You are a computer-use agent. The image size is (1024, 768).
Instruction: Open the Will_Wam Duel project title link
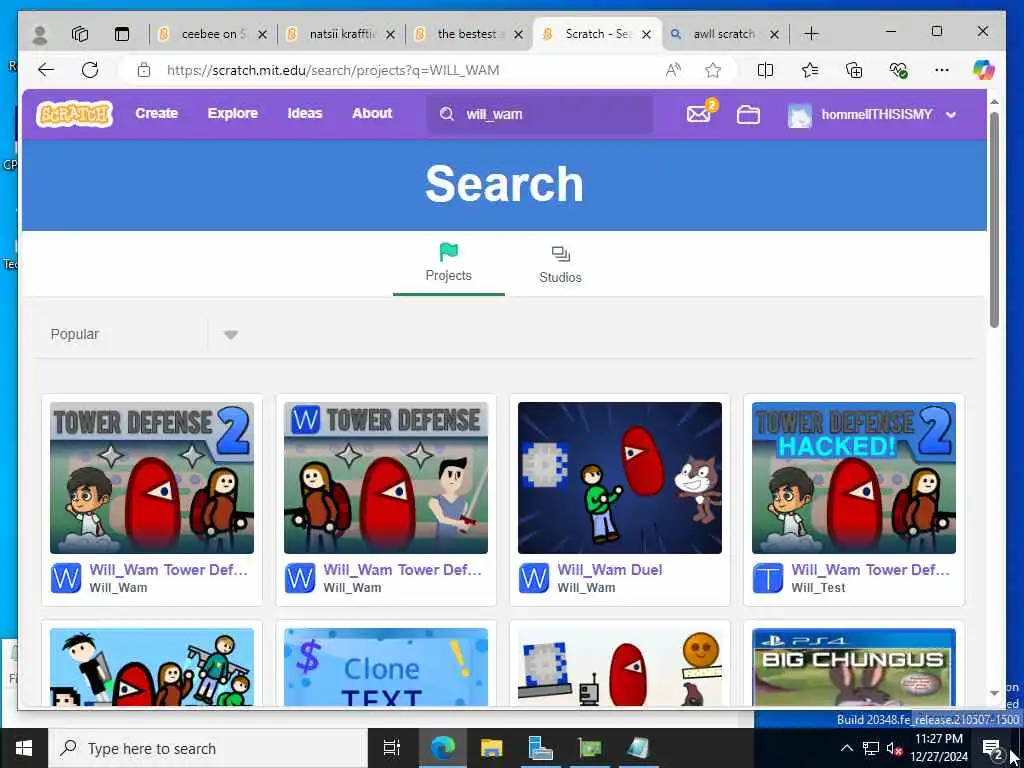coord(609,569)
